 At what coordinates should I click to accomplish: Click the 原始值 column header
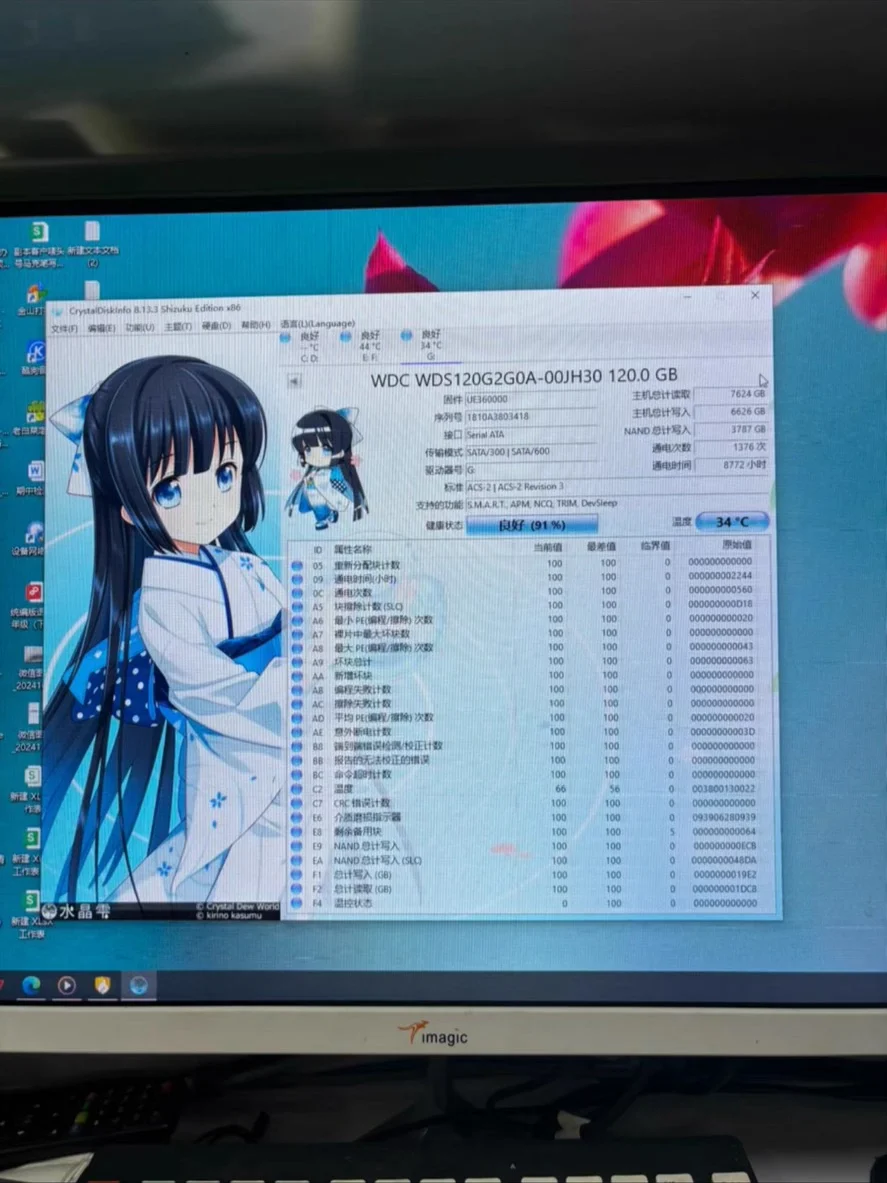tap(736, 544)
